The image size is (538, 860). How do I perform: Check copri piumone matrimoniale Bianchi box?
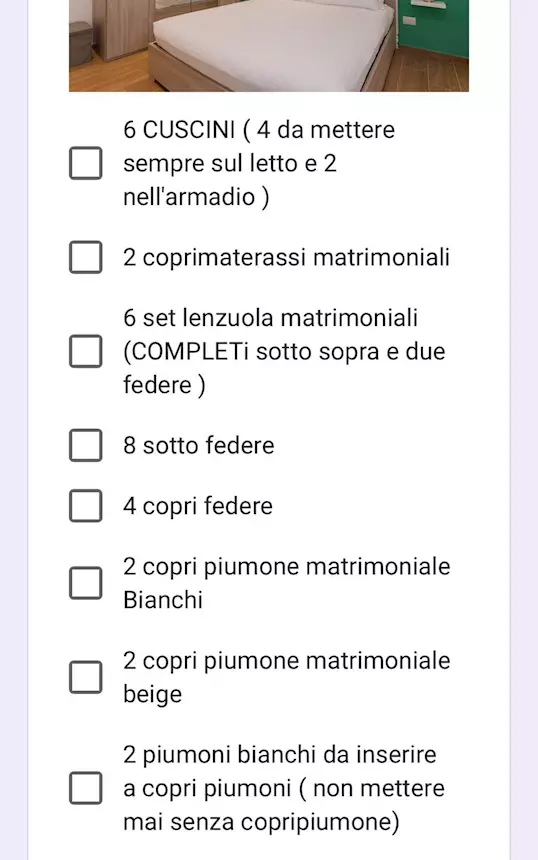[86, 583]
